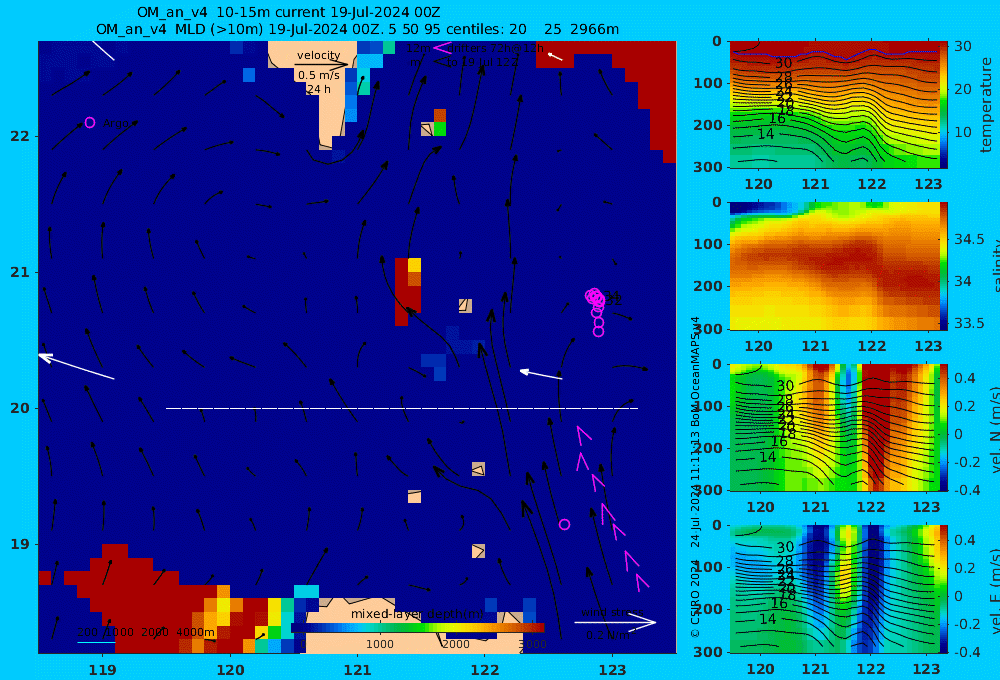Click the salinity section colorbar
1000x680 pixels.
[x=944, y=266]
